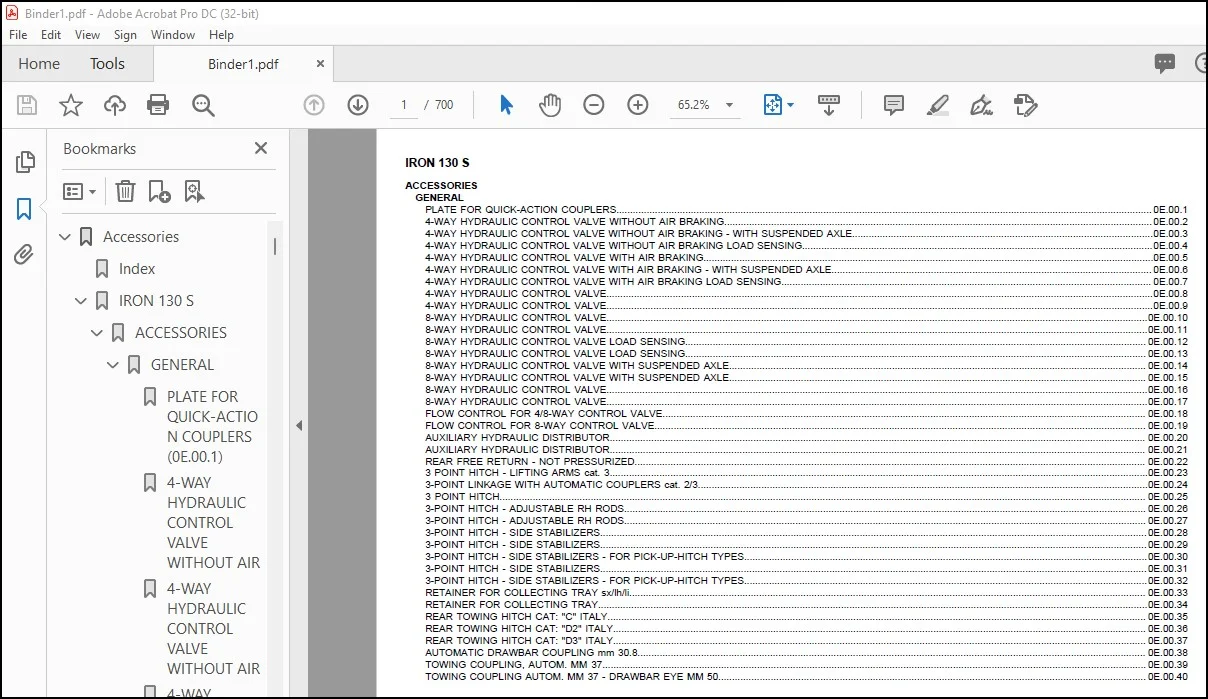
Task: Click the scrolling mode keyboard icon
Action: pyautogui.click(x=828, y=105)
